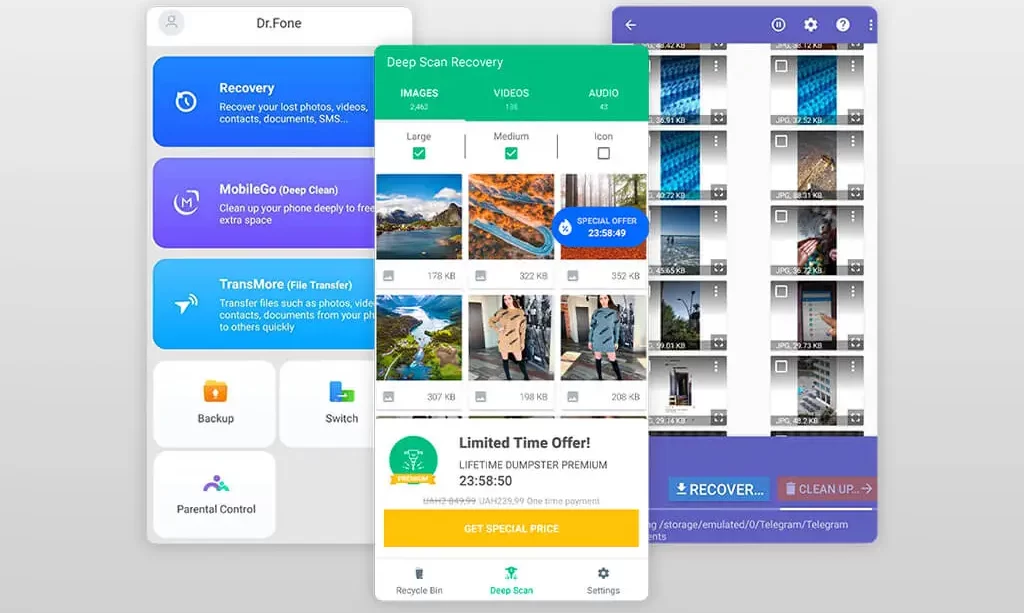Expand fullscreen on the 45.65 KB photo

718,268
